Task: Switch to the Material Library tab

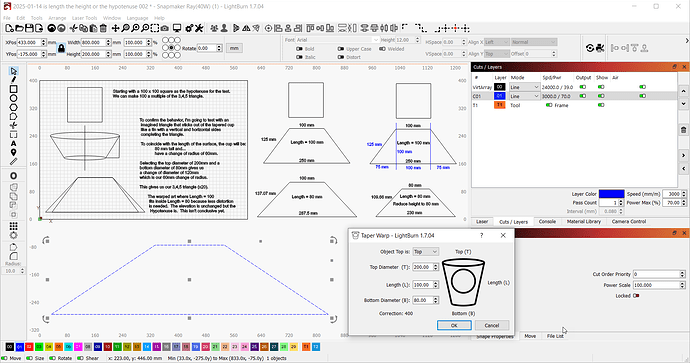Action: coord(584,222)
